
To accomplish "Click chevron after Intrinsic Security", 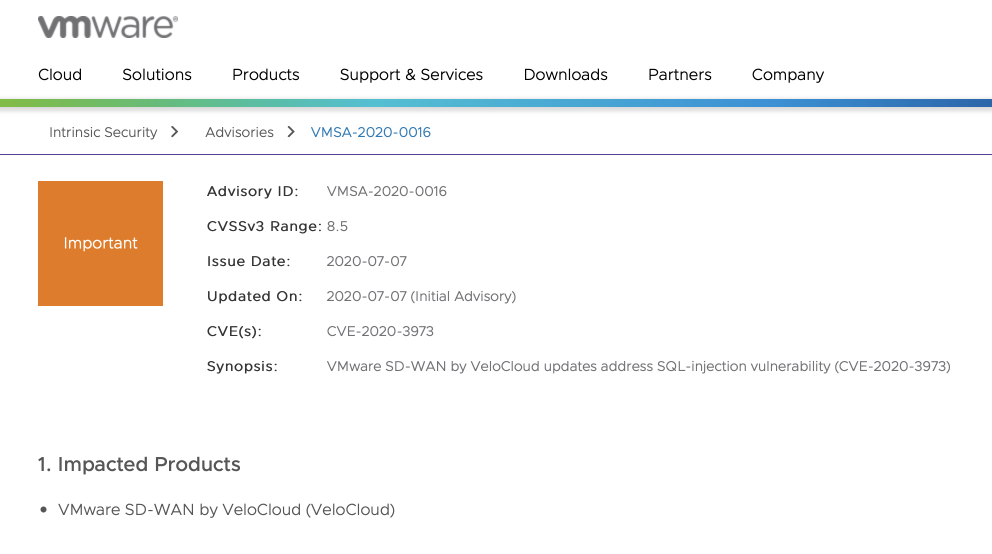I will [x=175, y=132].
